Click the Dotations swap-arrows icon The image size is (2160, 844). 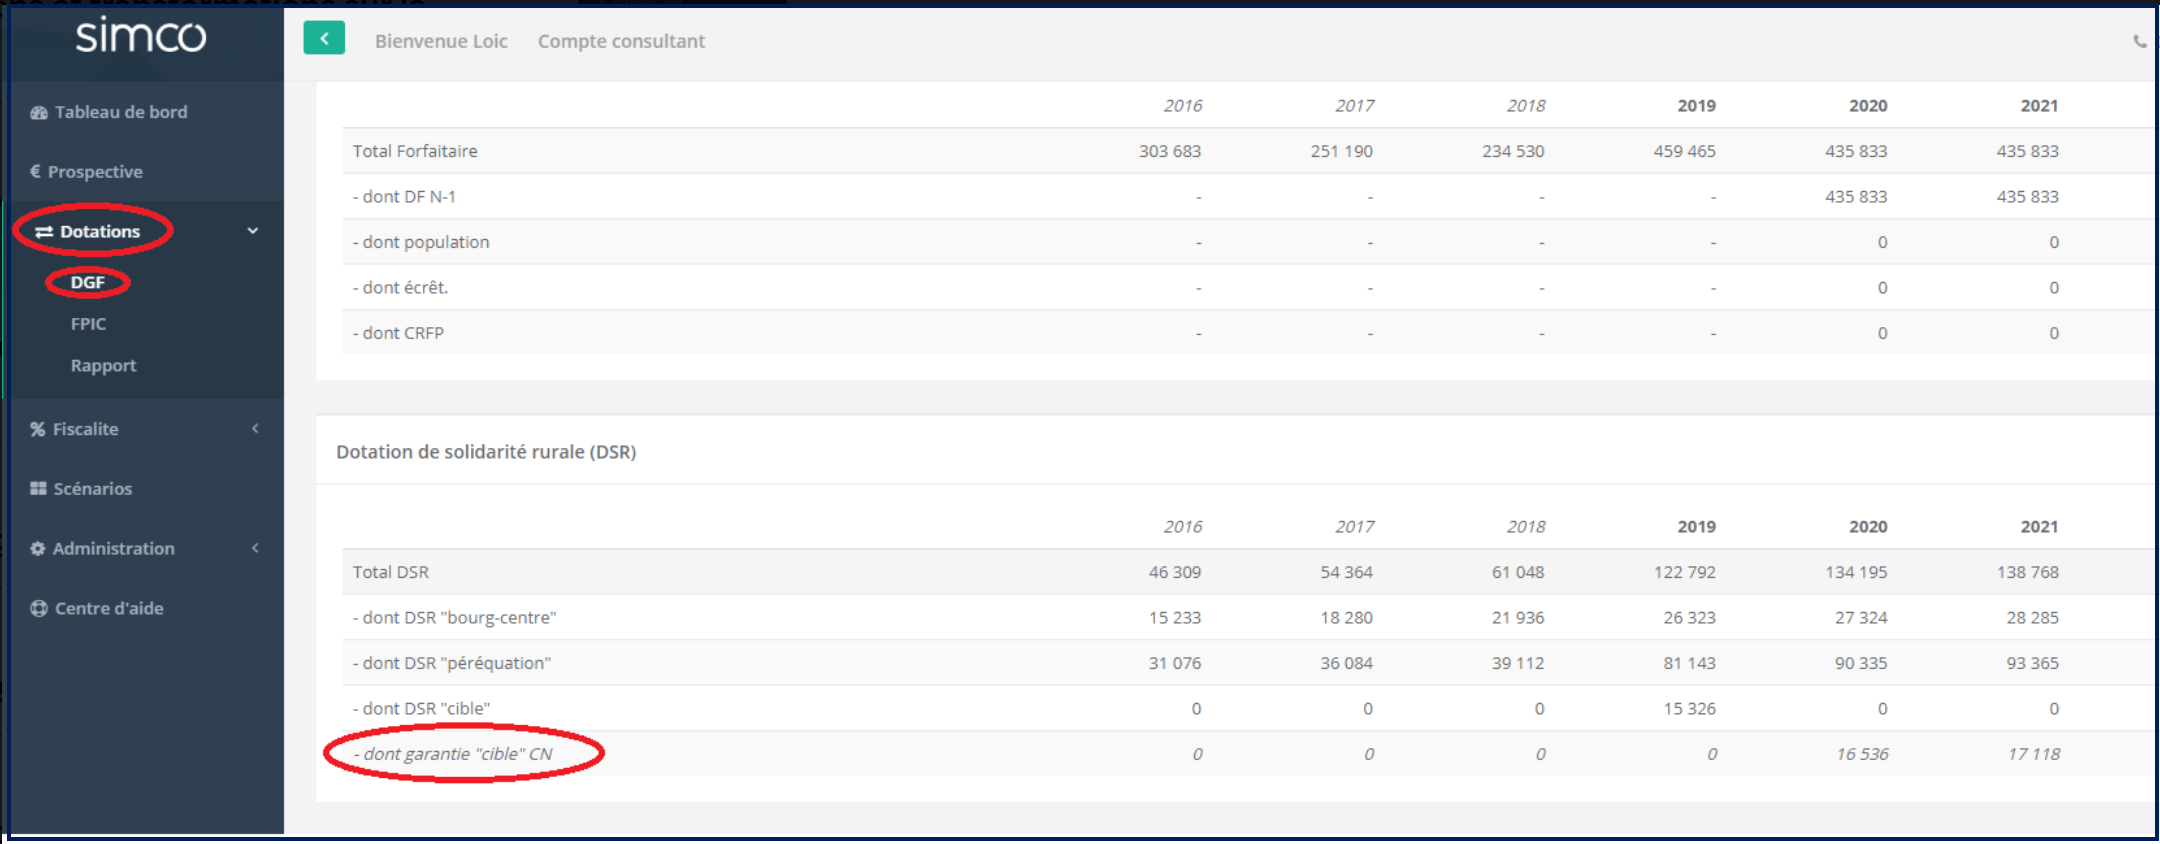point(44,232)
